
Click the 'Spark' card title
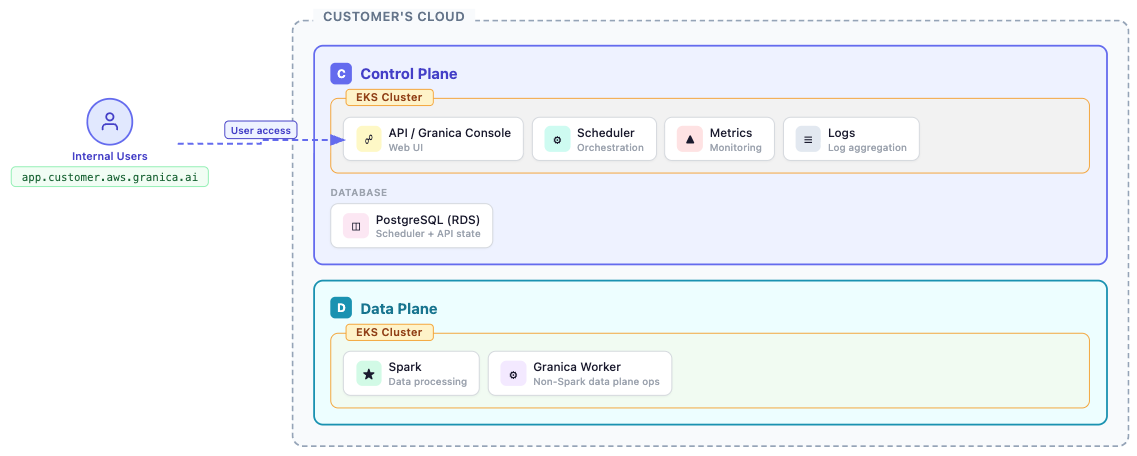[x=405, y=367]
